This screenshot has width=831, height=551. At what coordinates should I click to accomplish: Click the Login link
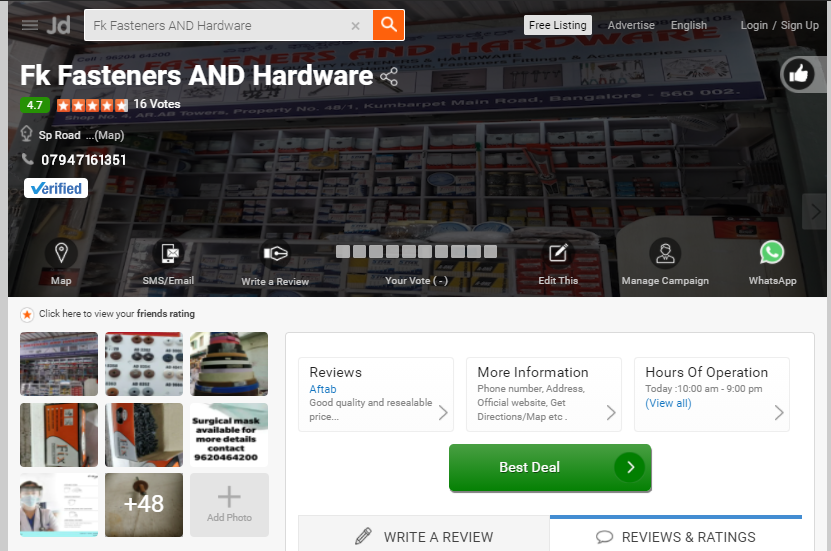(x=754, y=25)
